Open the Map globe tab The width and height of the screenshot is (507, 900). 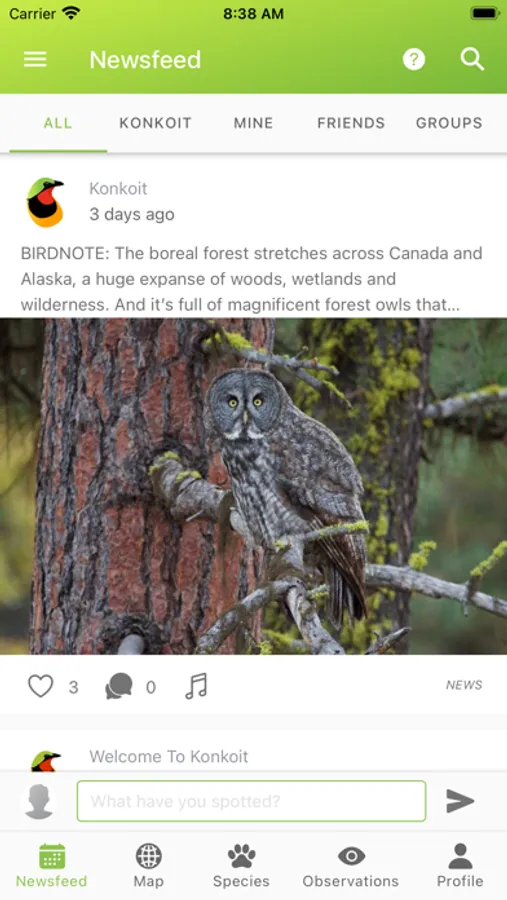[x=149, y=866]
